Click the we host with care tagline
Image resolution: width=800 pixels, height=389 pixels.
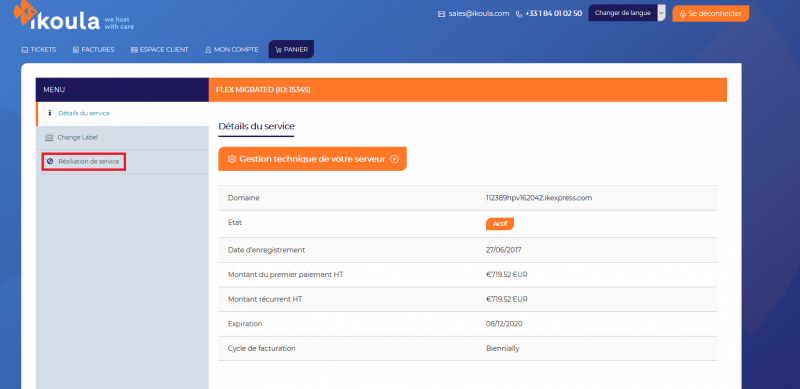pyautogui.click(x=119, y=23)
